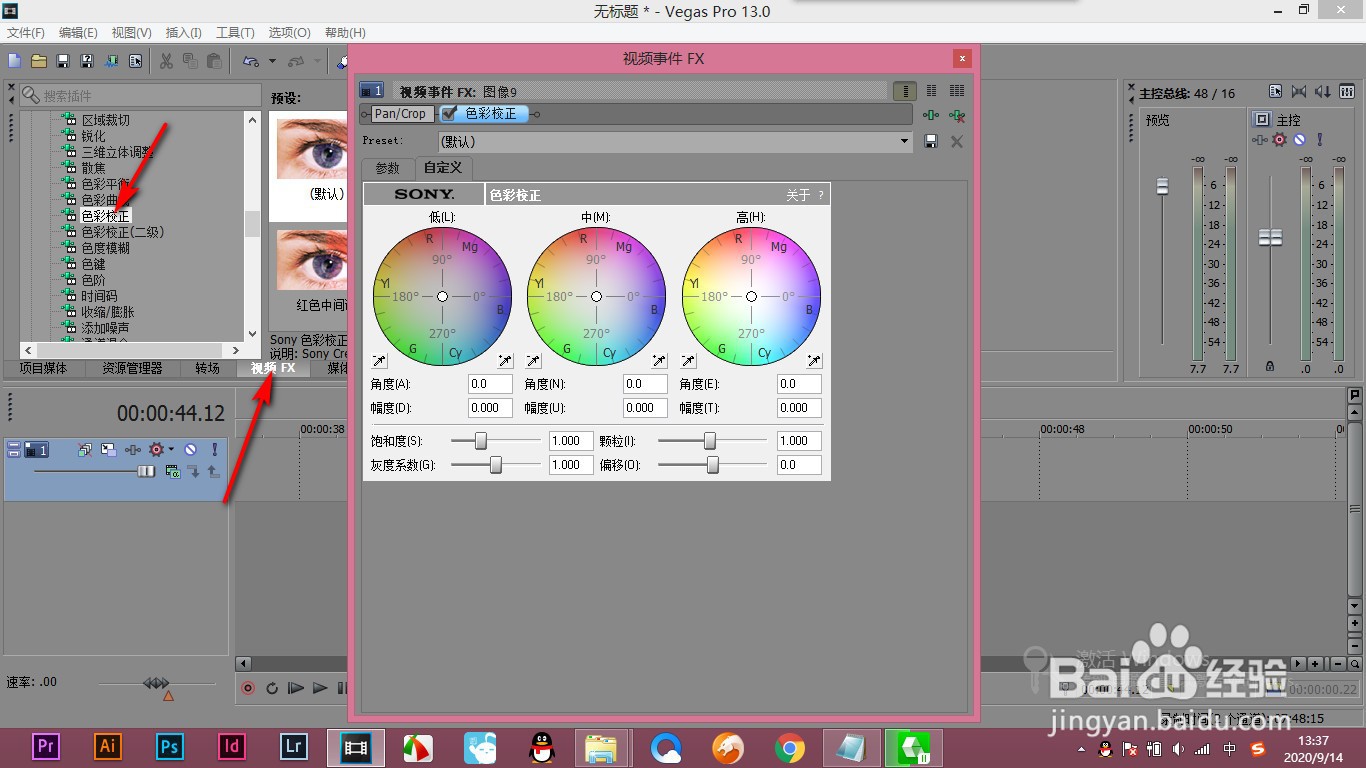Click the left eyedropper under the 中(M) wheel
The width and height of the screenshot is (1366, 768).
tap(534, 361)
